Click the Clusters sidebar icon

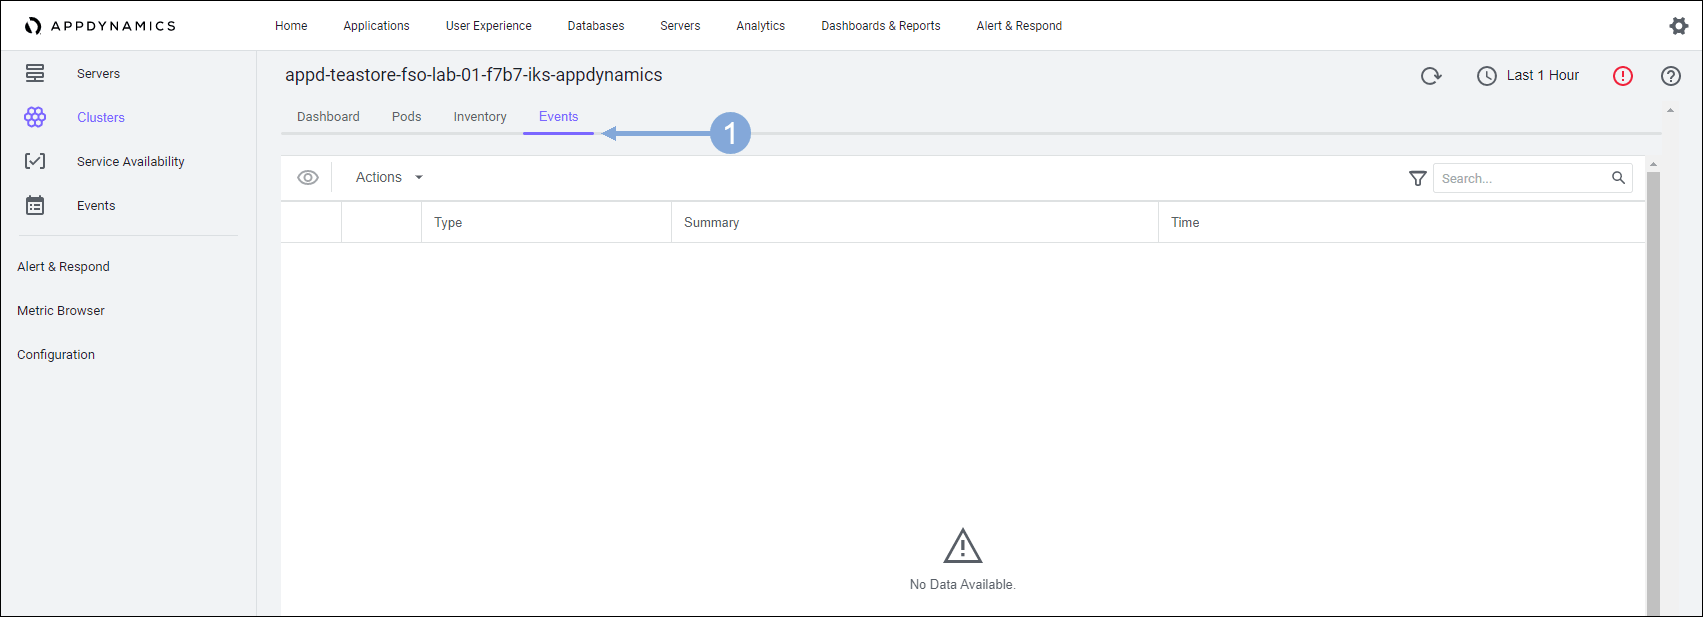[35, 118]
